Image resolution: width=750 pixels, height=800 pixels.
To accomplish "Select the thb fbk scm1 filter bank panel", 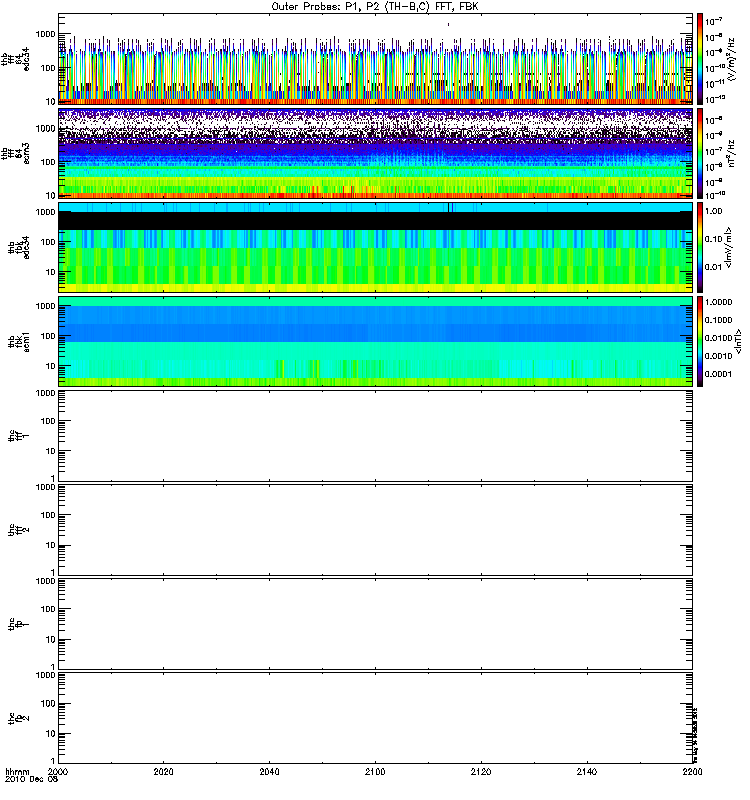I will click(376, 341).
